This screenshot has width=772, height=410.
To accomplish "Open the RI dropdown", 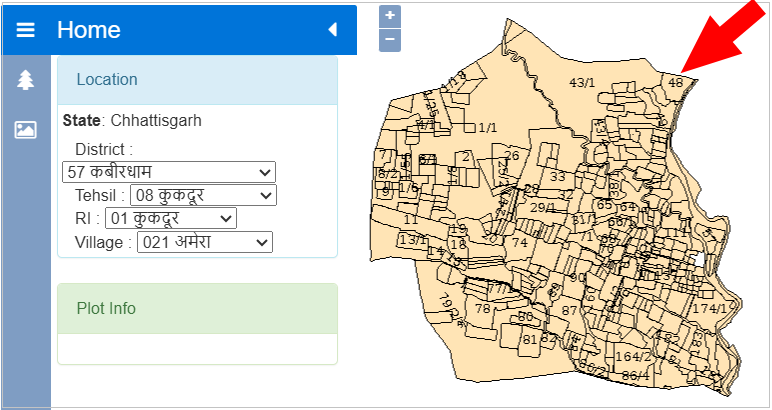I will point(171,219).
